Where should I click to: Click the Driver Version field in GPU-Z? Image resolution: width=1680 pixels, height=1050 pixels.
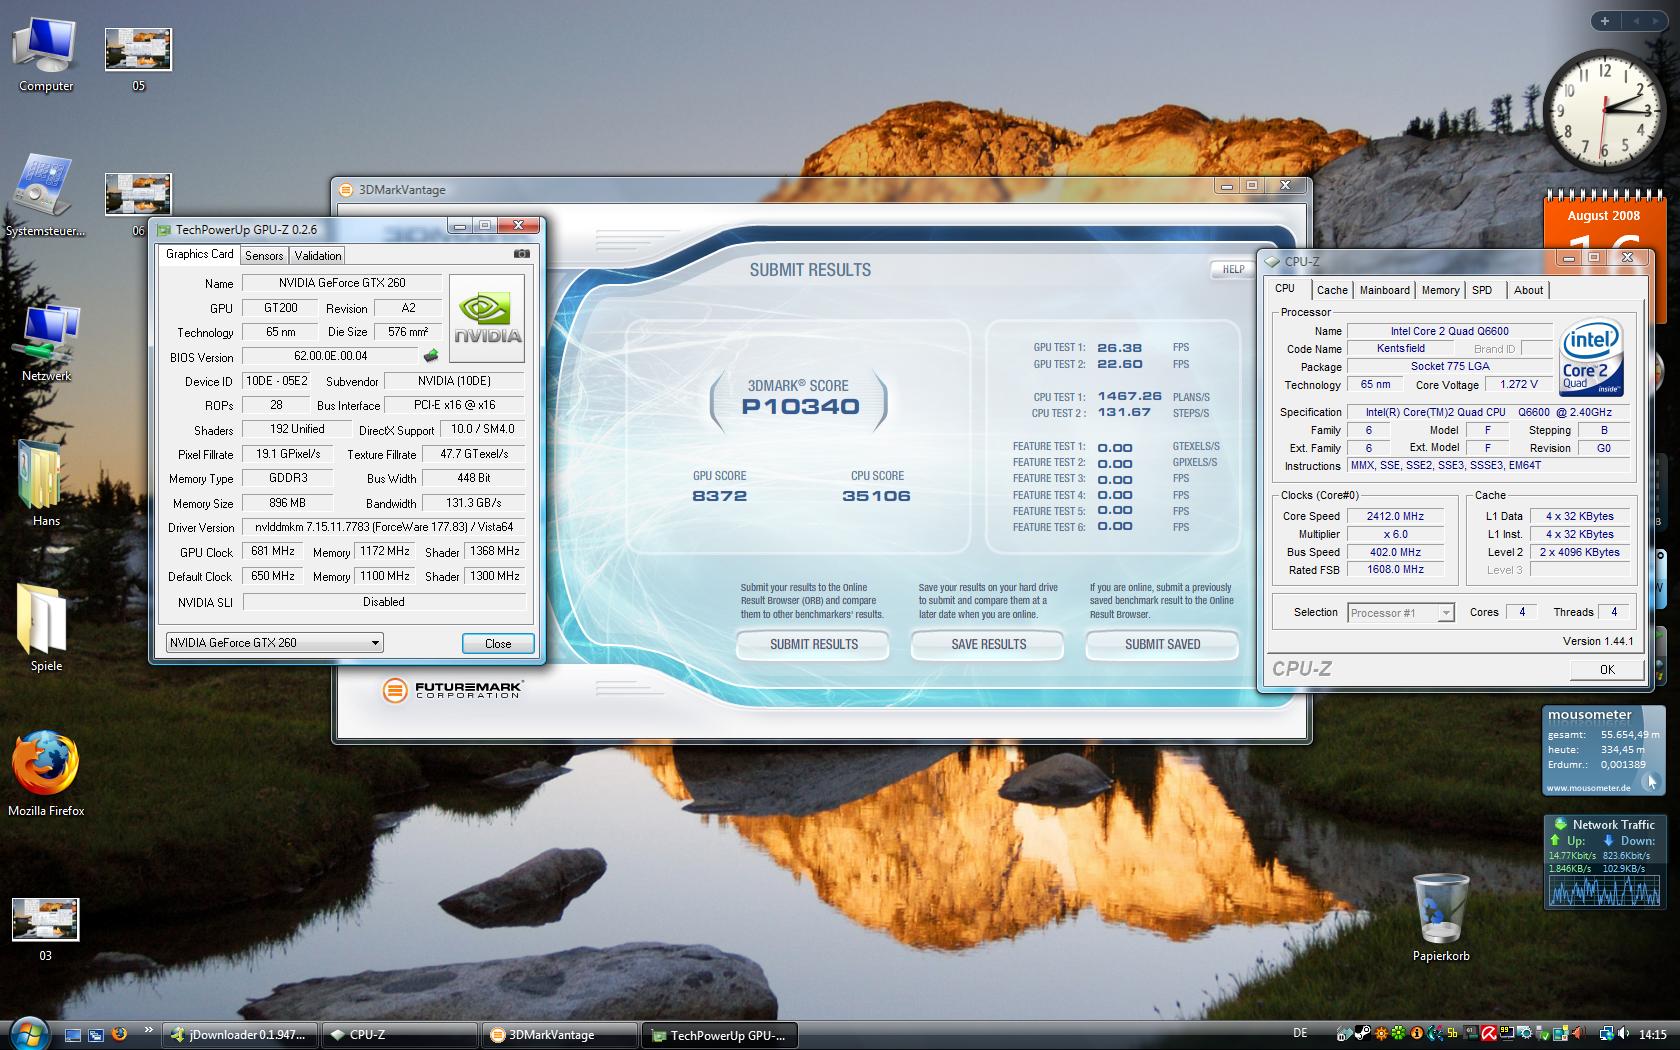click(384, 527)
